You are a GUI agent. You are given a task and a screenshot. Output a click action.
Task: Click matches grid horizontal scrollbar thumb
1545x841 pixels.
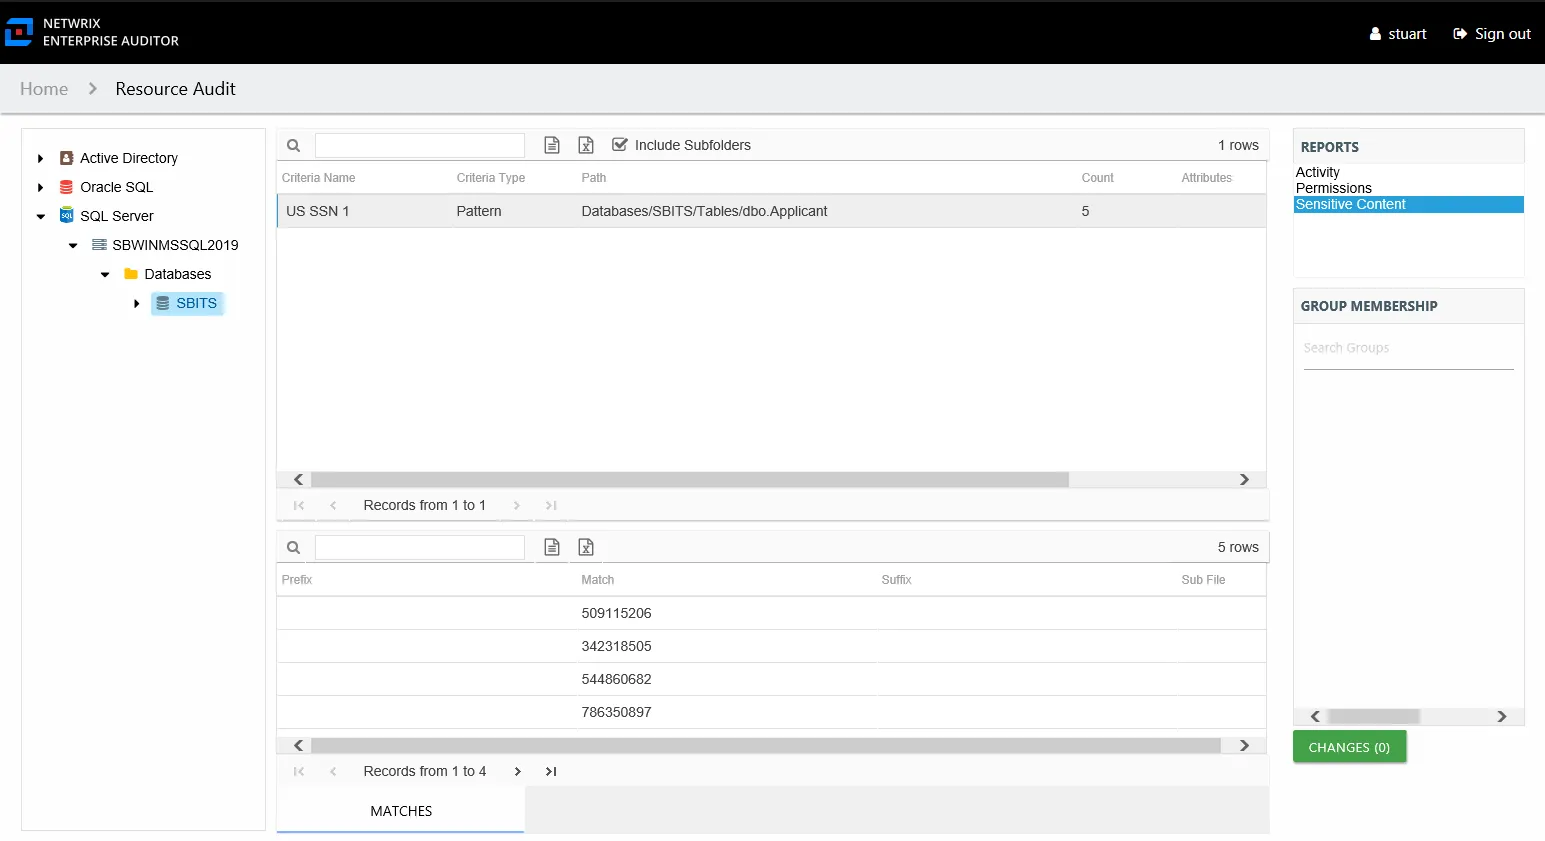point(766,746)
